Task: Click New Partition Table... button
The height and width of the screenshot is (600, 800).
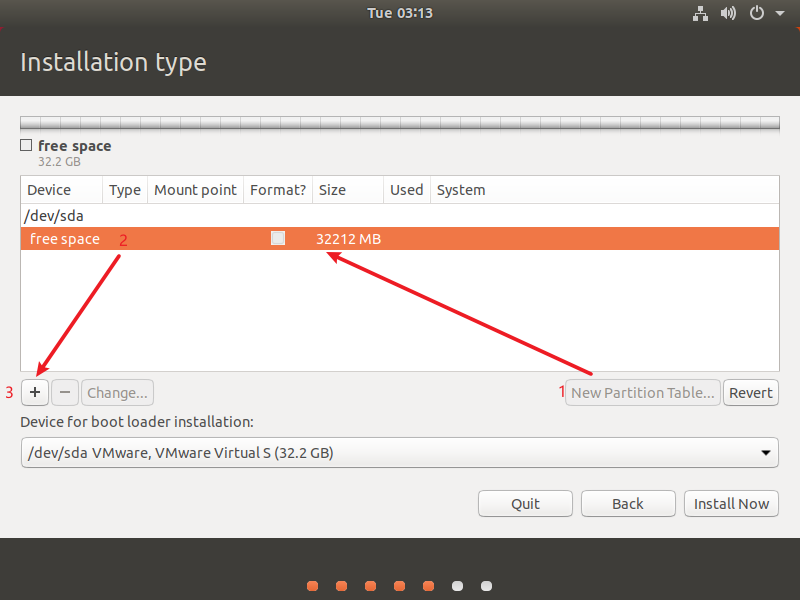Action: (642, 392)
